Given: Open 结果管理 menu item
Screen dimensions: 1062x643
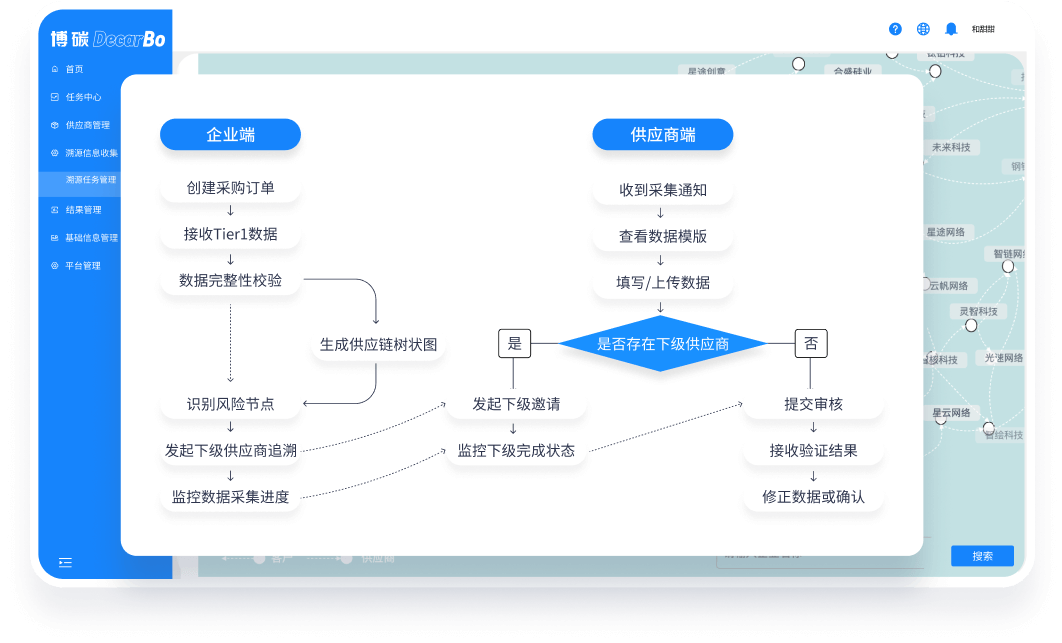Looking at the screenshot, I should tap(83, 210).
